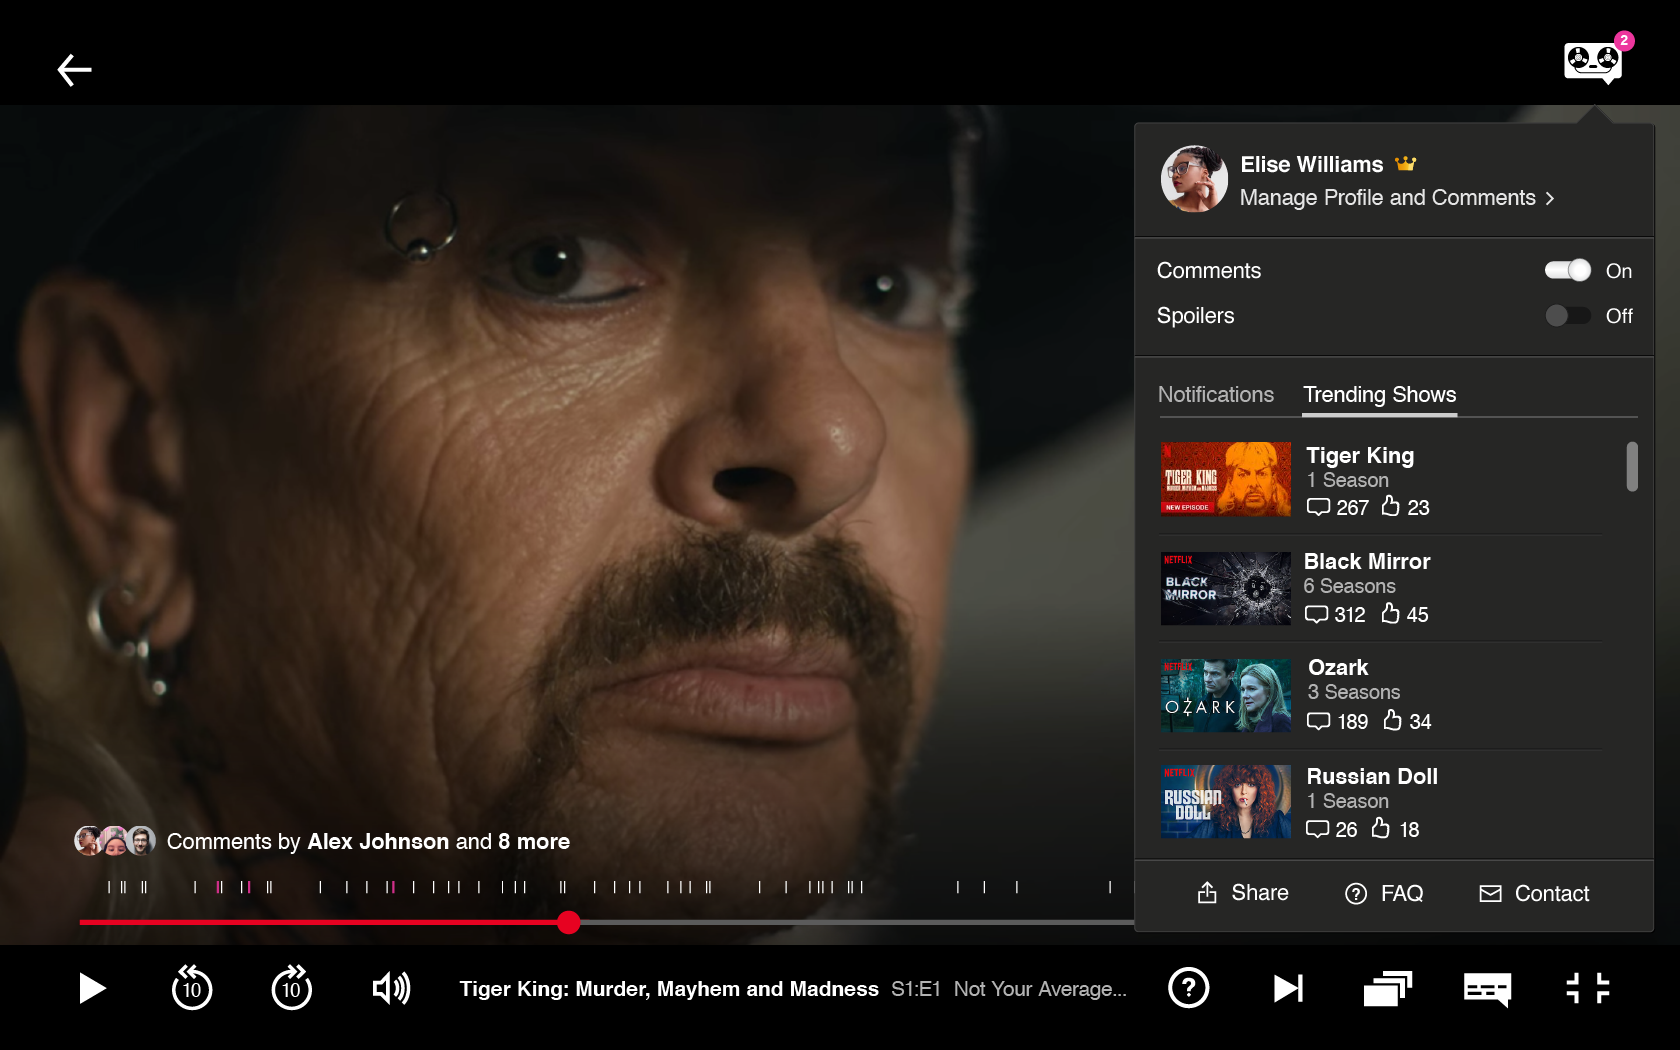Image resolution: width=1680 pixels, height=1050 pixels.
Task: Open the Russian Doll thumbnail
Action: pyautogui.click(x=1226, y=802)
